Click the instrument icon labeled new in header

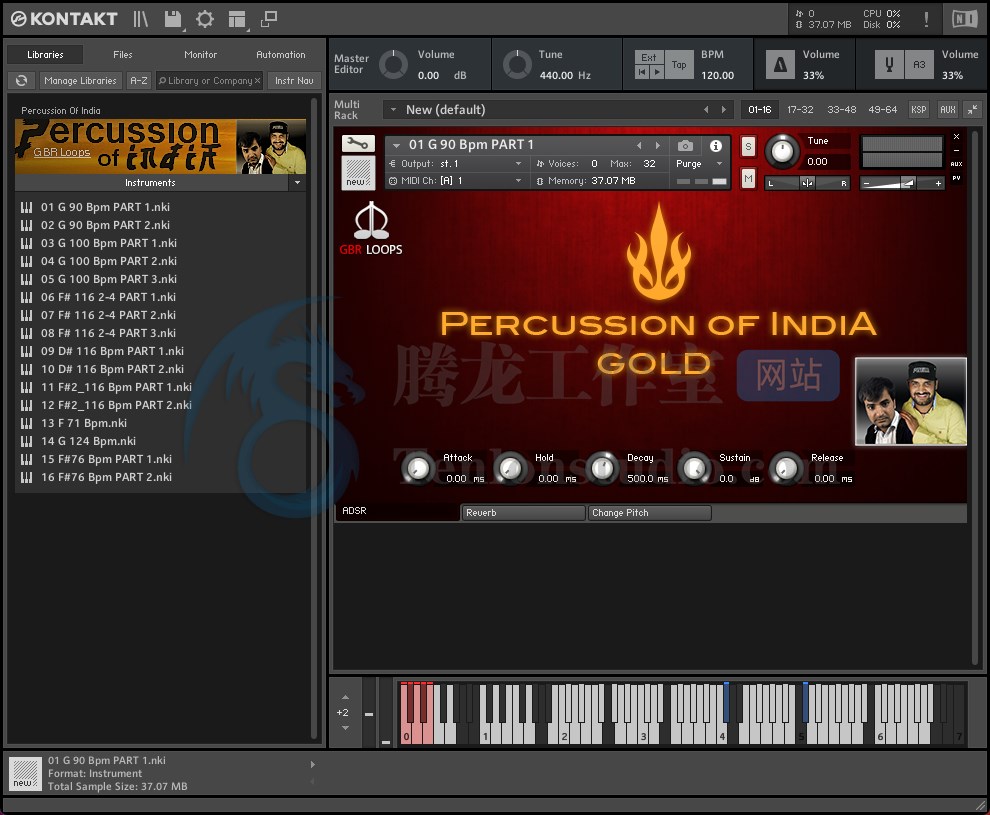click(358, 172)
